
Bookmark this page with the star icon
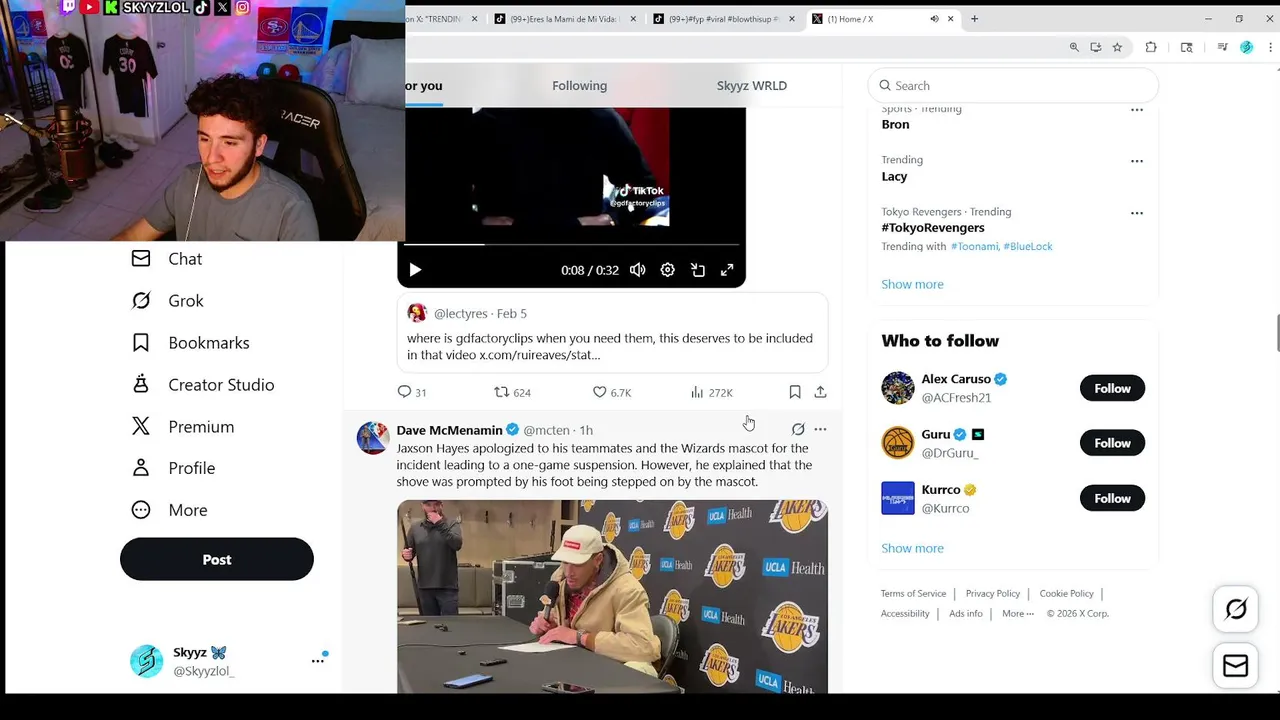(1117, 47)
